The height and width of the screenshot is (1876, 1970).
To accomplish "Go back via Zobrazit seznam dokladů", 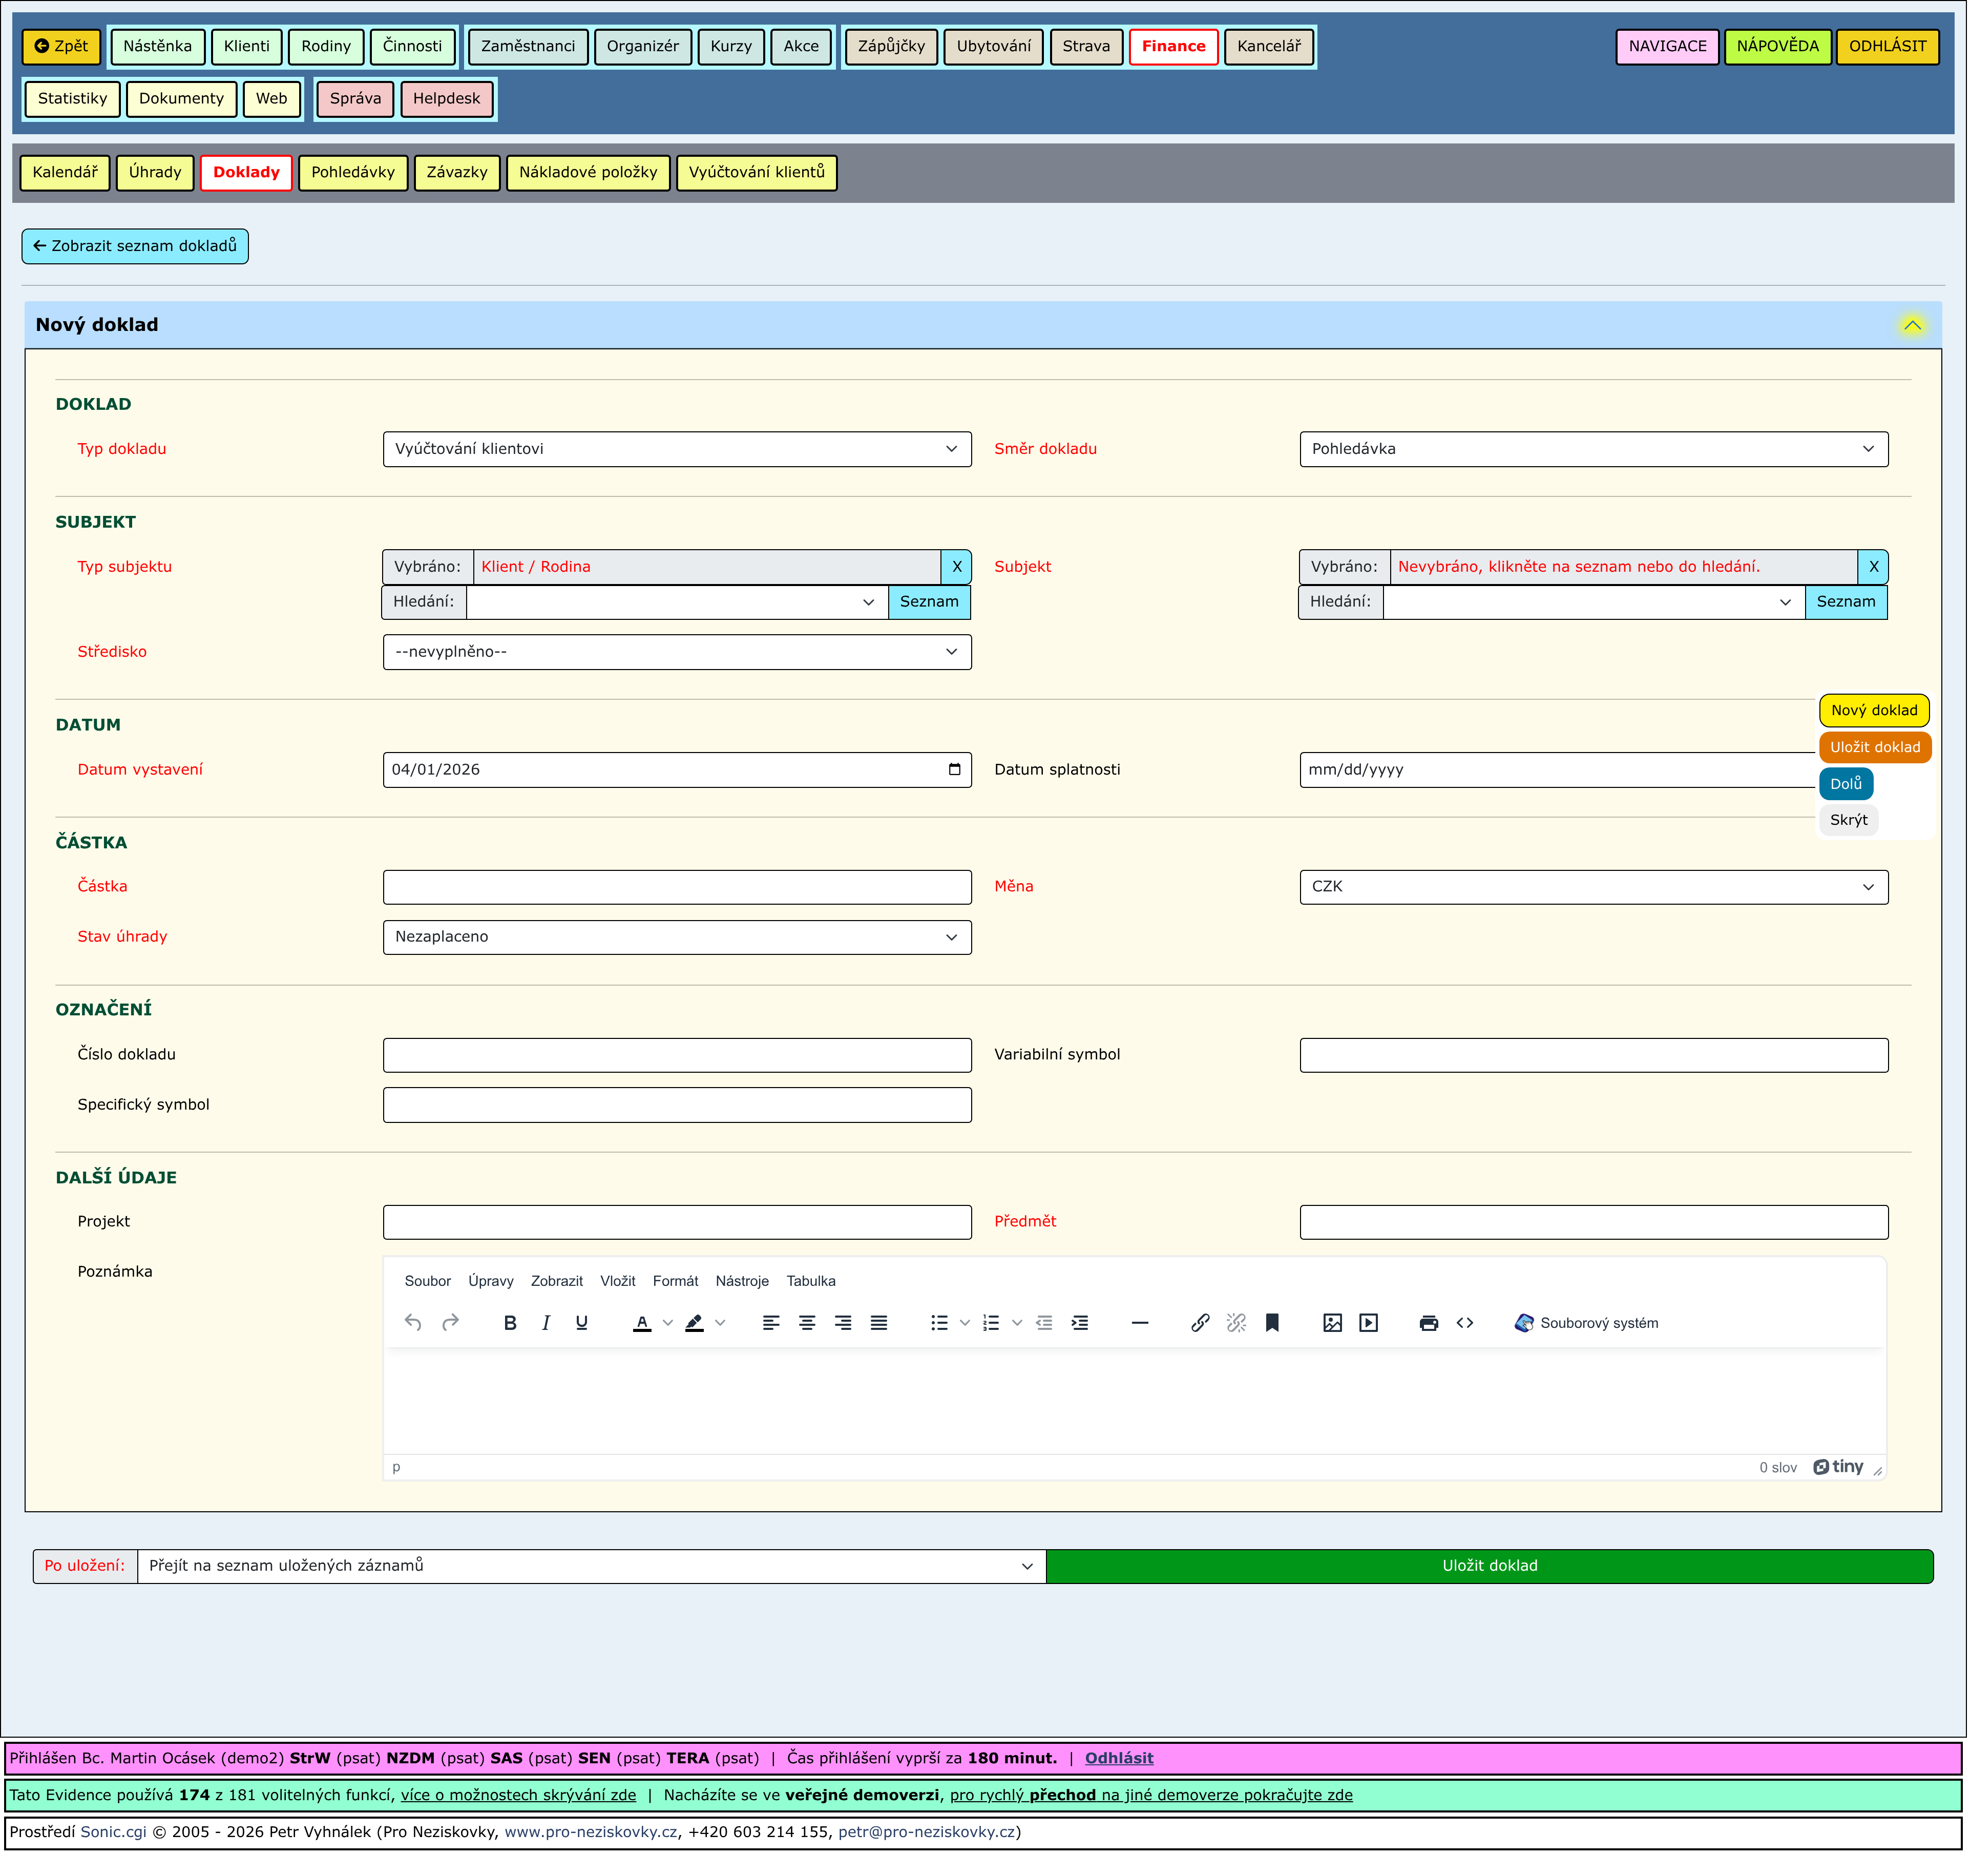I will 135,246.
